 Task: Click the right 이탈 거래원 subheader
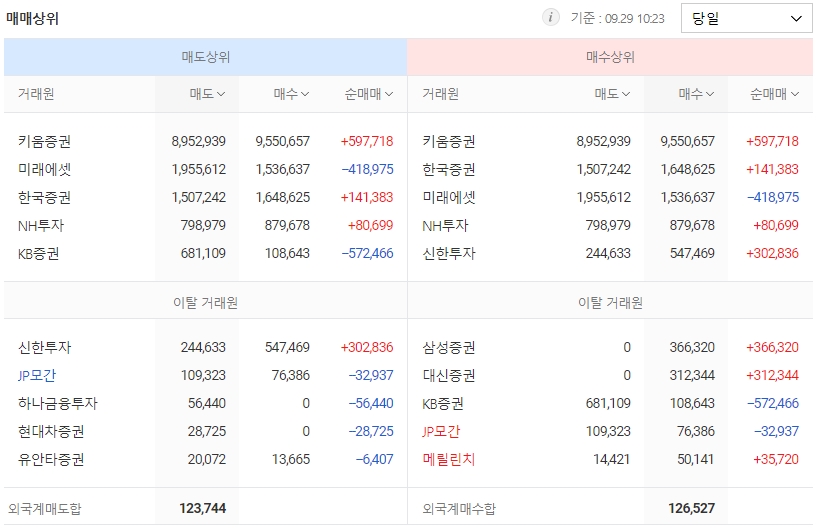click(610, 303)
